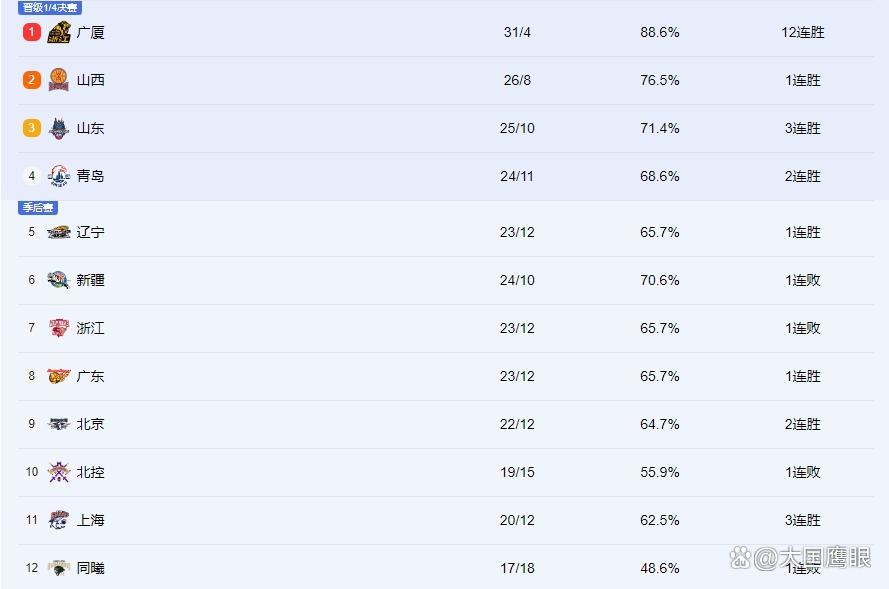This screenshot has height=589, width=889.
Task: Open the 广厦 team name link
Action: tap(91, 32)
